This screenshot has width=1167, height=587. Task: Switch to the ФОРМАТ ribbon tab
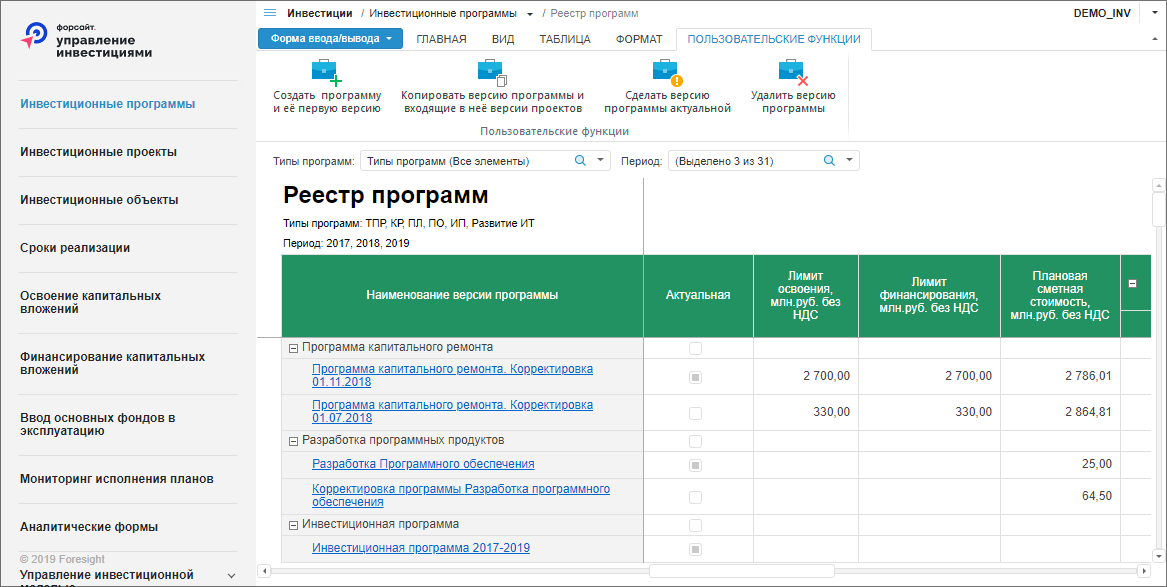[640, 39]
